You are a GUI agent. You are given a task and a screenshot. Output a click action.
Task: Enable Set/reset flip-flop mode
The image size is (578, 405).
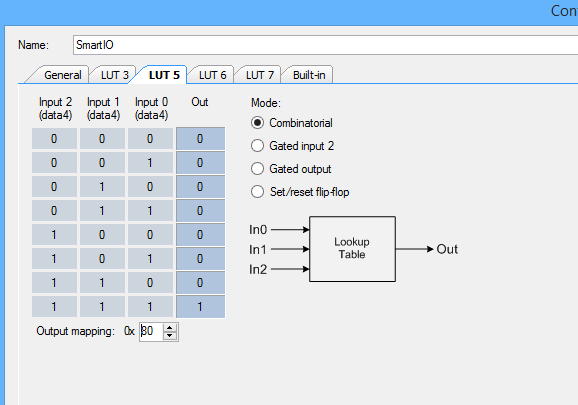[257, 192]
